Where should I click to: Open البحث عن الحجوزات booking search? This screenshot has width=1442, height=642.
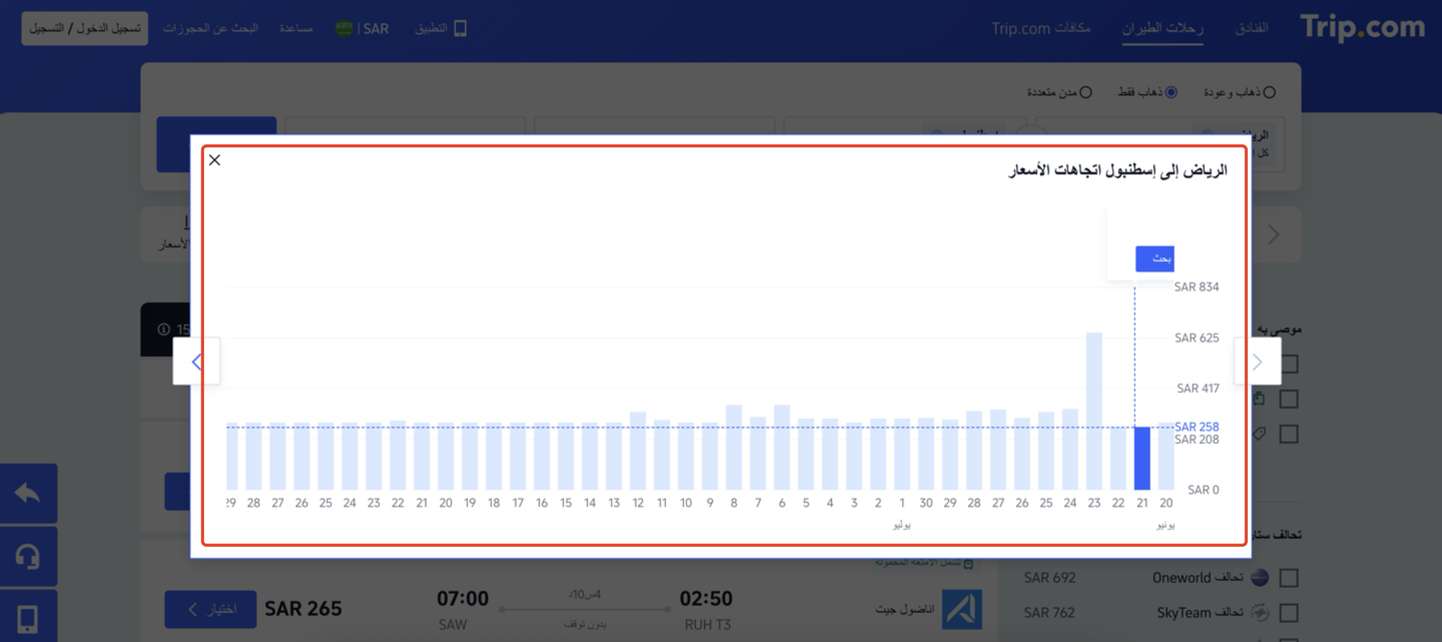point(210,28)
